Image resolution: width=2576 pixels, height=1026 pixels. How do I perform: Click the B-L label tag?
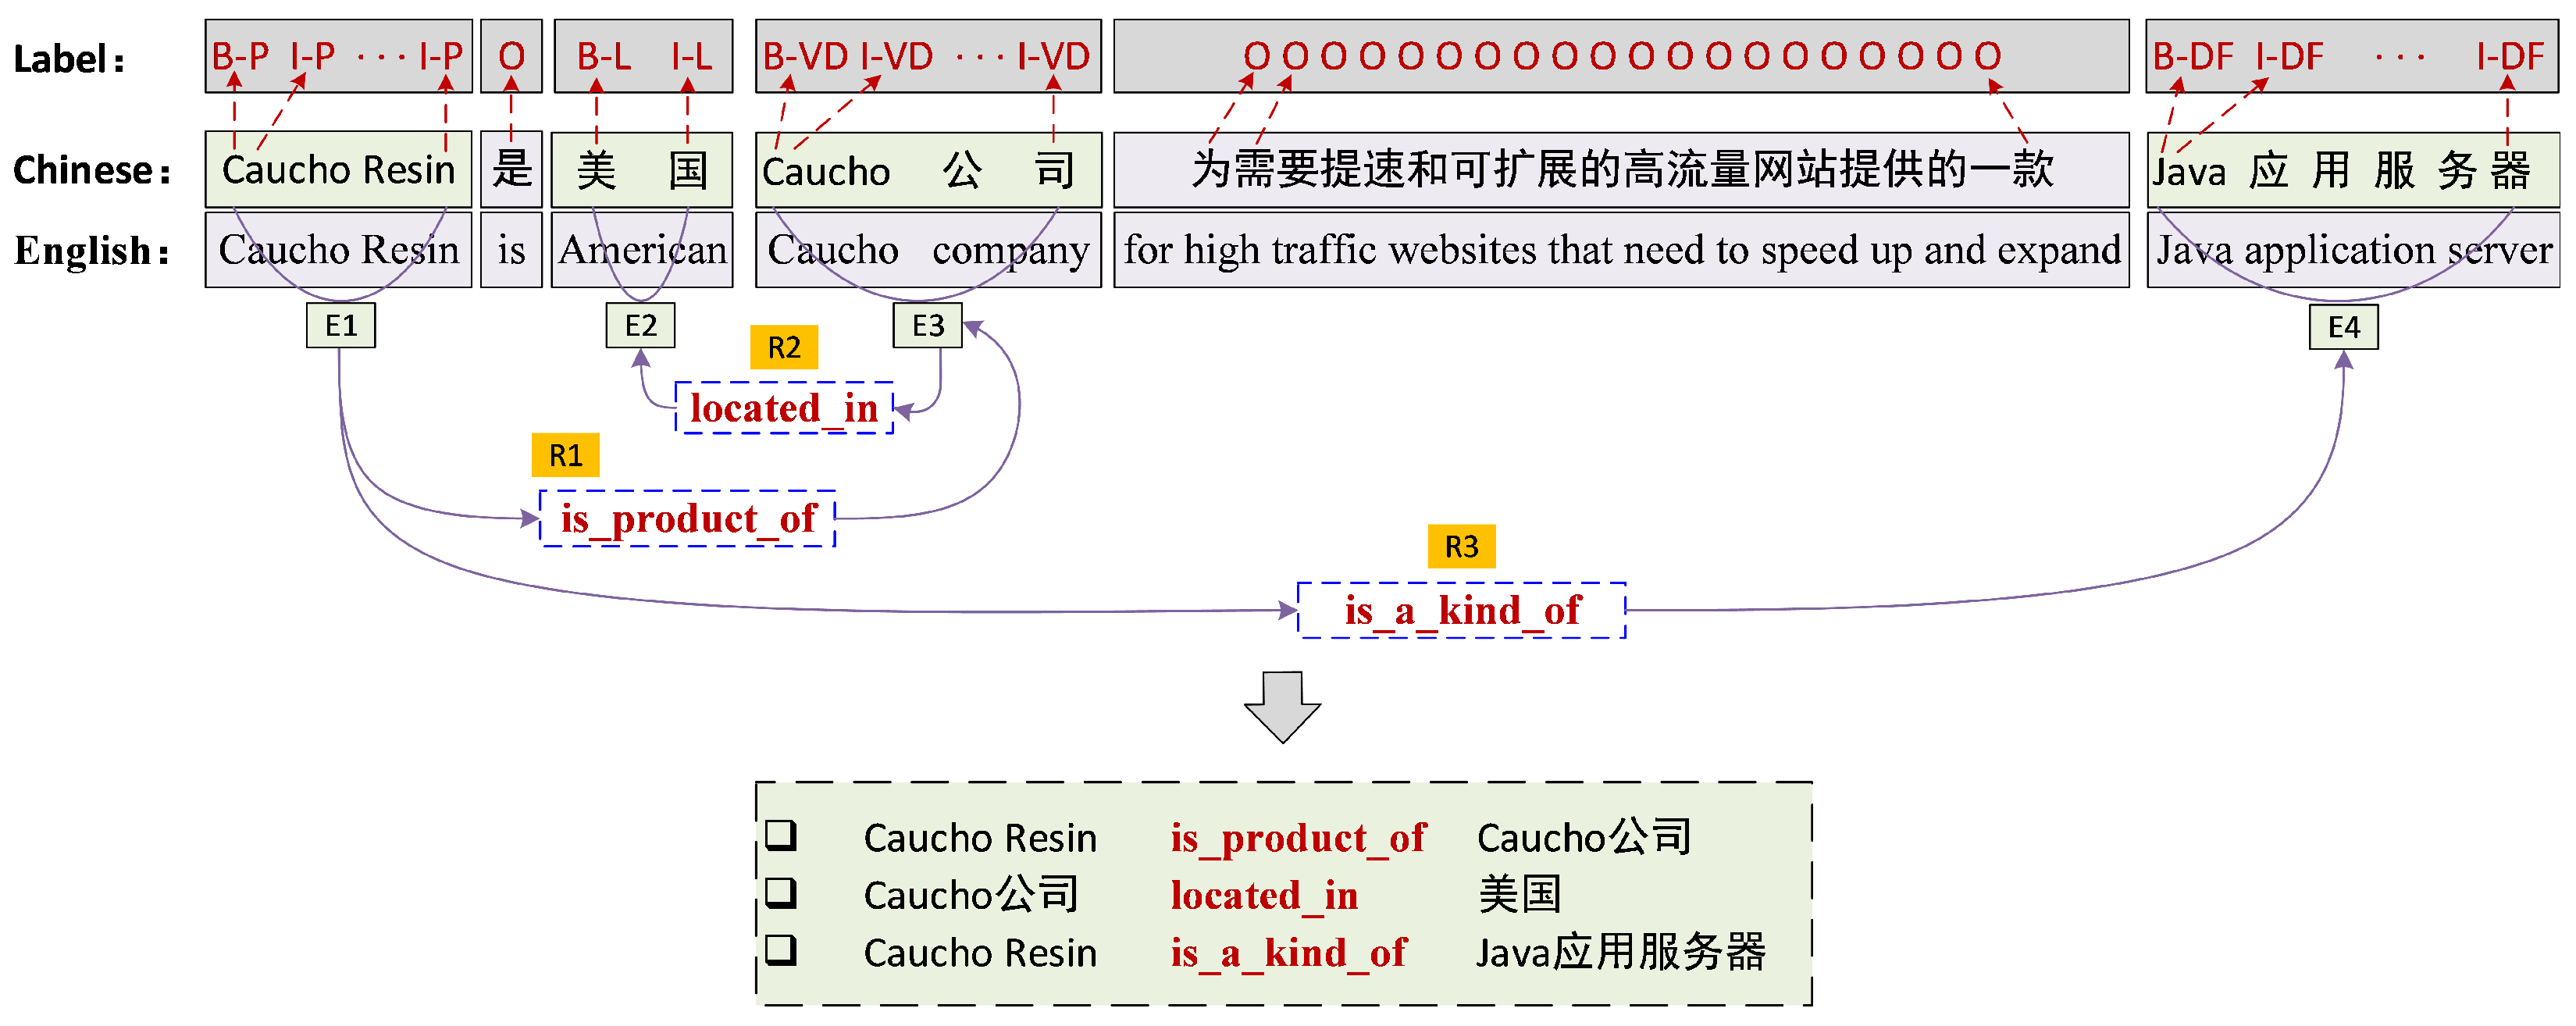pyautogui.click(x=604, y=56)
